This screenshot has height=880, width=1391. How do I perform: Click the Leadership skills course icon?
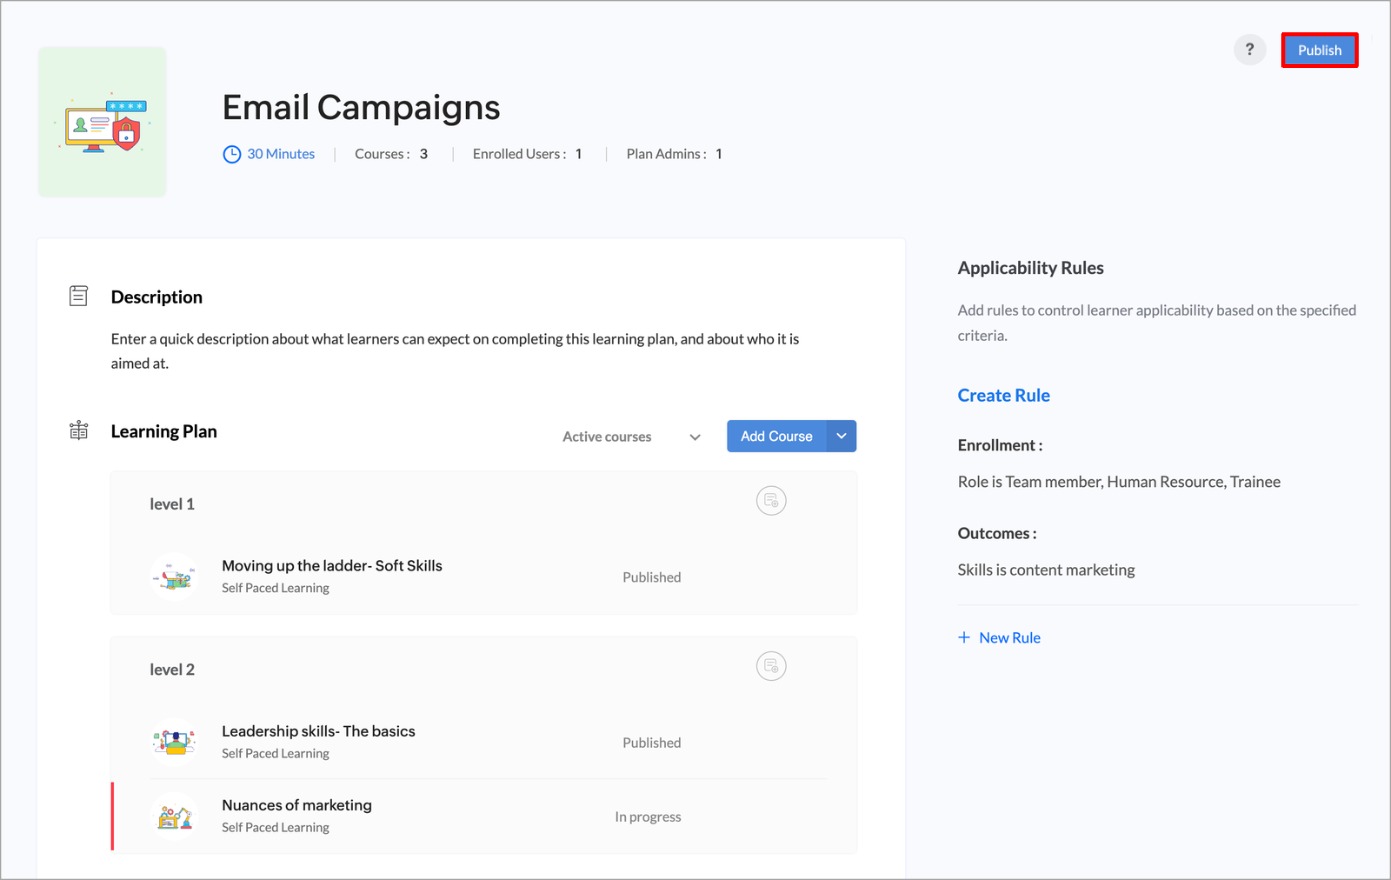174,741
